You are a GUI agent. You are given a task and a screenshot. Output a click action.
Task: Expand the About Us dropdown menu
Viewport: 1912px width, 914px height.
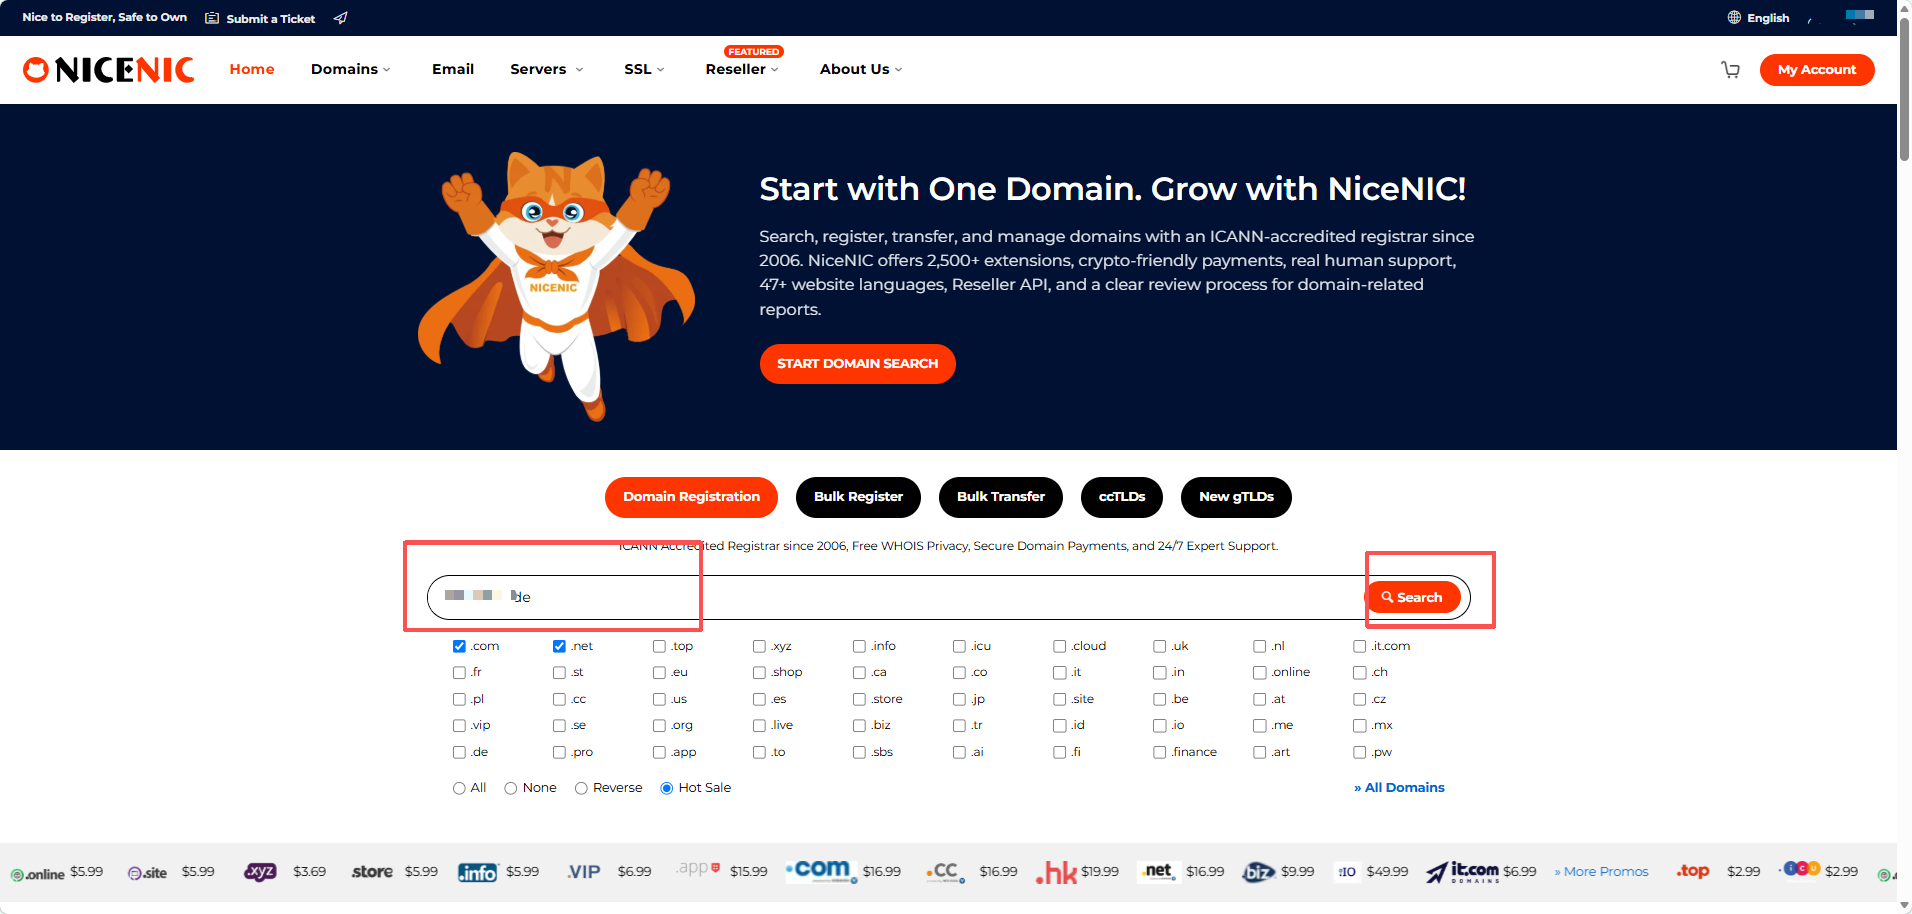[861, 69]
